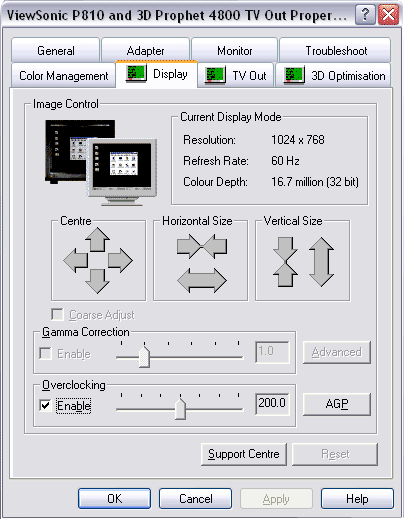The image size is (404, 519).
Task: Open the Troubleshoot tab
Action: coord(336,51)
